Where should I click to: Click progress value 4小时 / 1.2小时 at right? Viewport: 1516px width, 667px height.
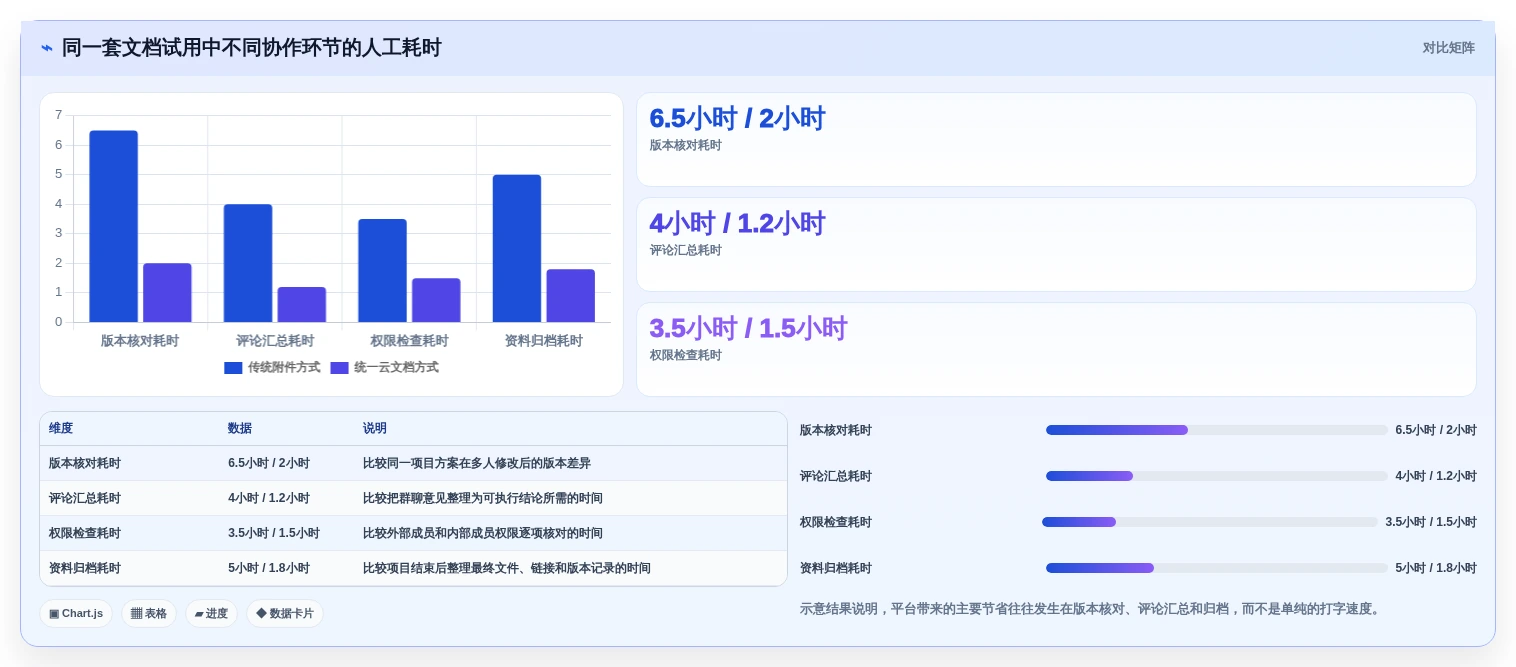tap(1436, 476)
